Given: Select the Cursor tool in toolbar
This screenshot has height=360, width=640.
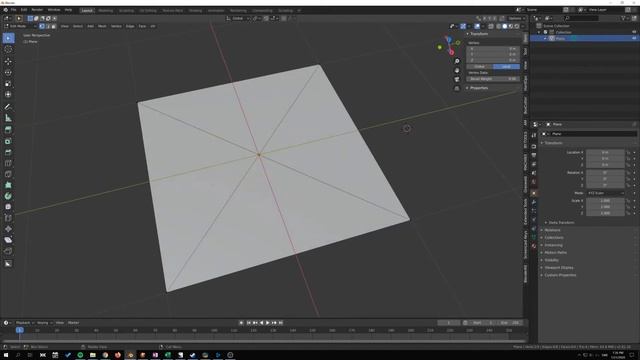Looking at the screenshot, I should click(8, 49).
